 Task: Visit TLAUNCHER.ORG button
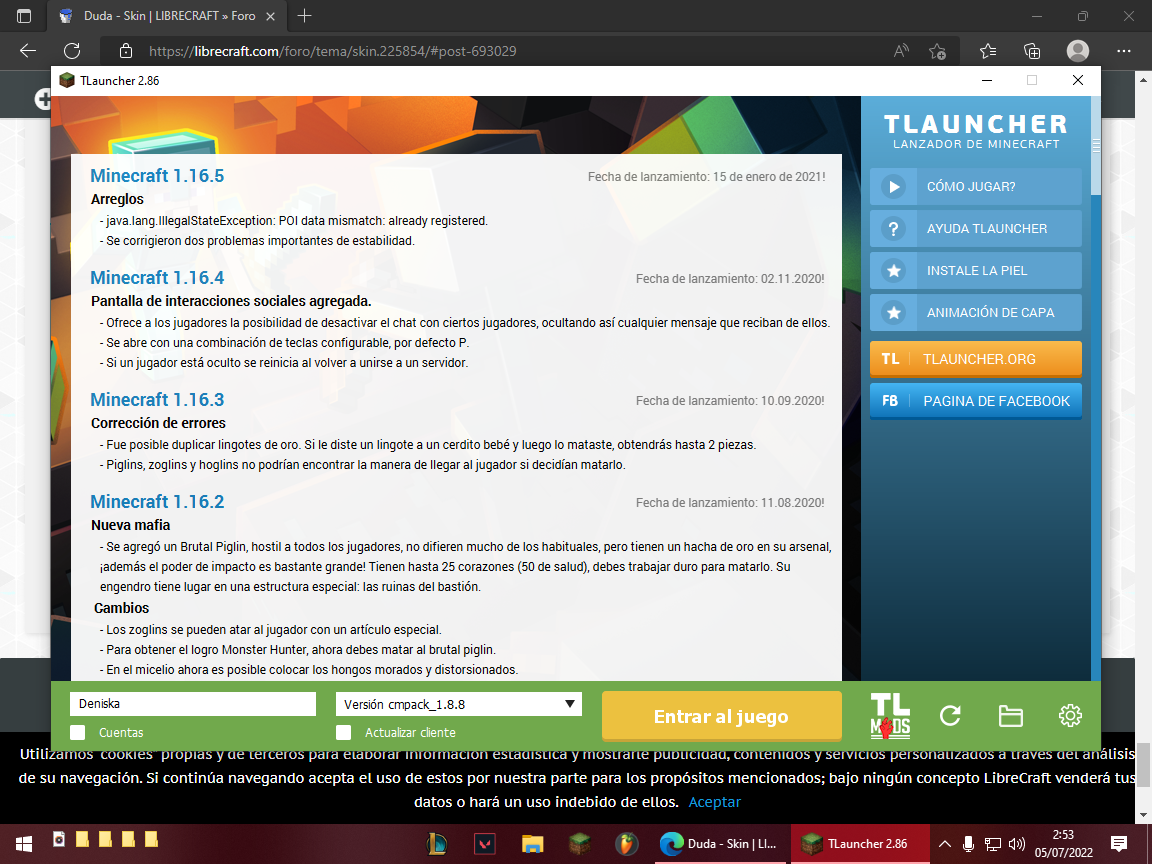click(x=976, y=359)
